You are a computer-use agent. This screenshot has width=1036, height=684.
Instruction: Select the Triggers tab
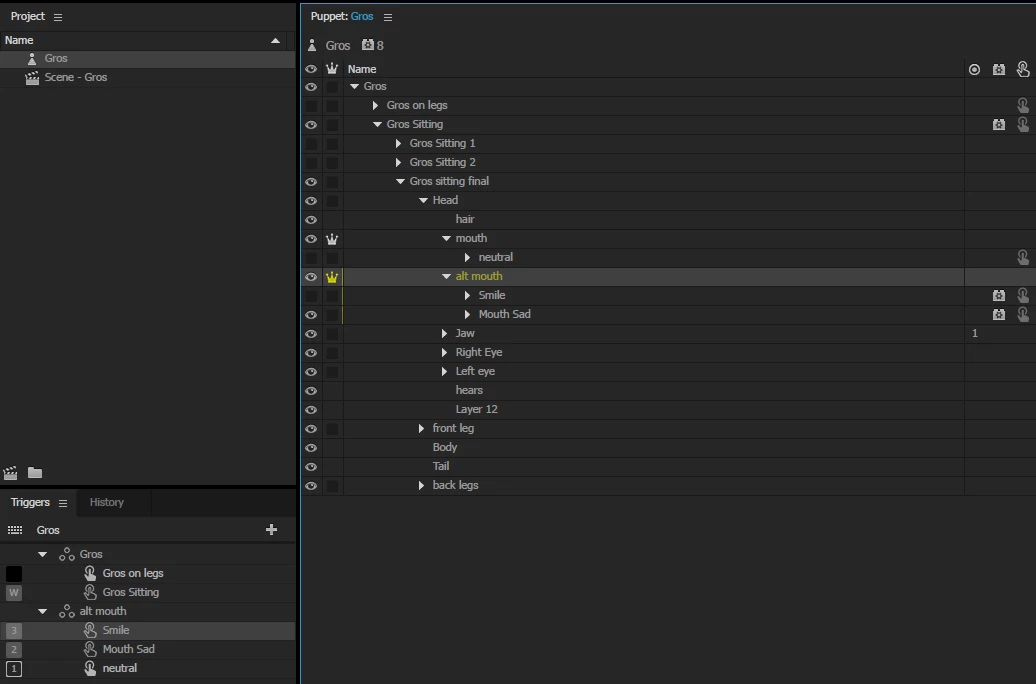30,502
